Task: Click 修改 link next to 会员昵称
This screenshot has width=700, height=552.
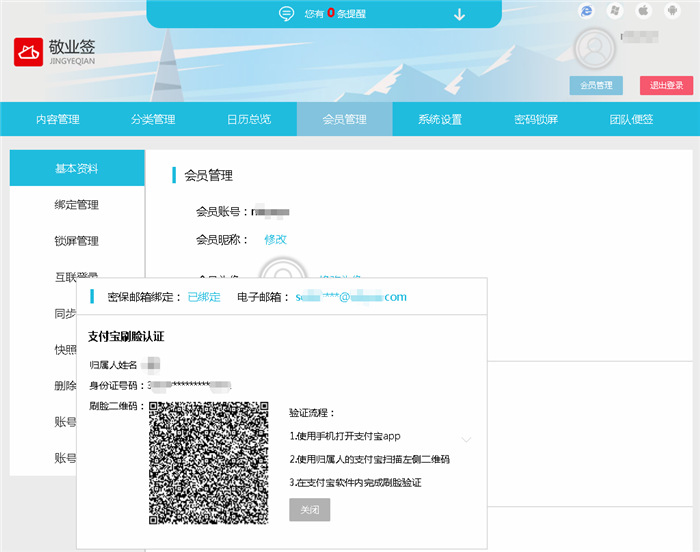Action: pos(275,239)
